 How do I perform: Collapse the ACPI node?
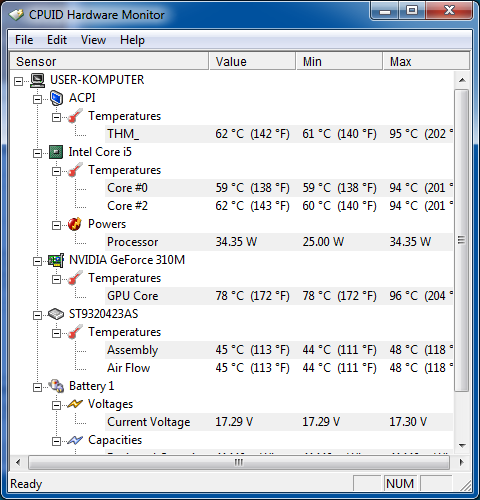[x=37, y=99]
